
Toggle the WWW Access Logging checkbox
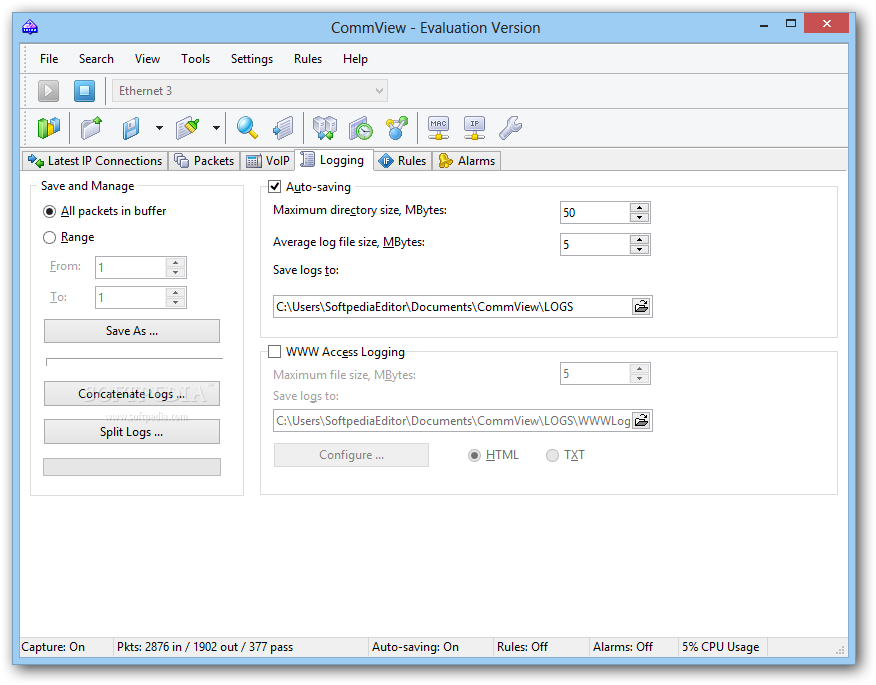click(x=274, y=351)
